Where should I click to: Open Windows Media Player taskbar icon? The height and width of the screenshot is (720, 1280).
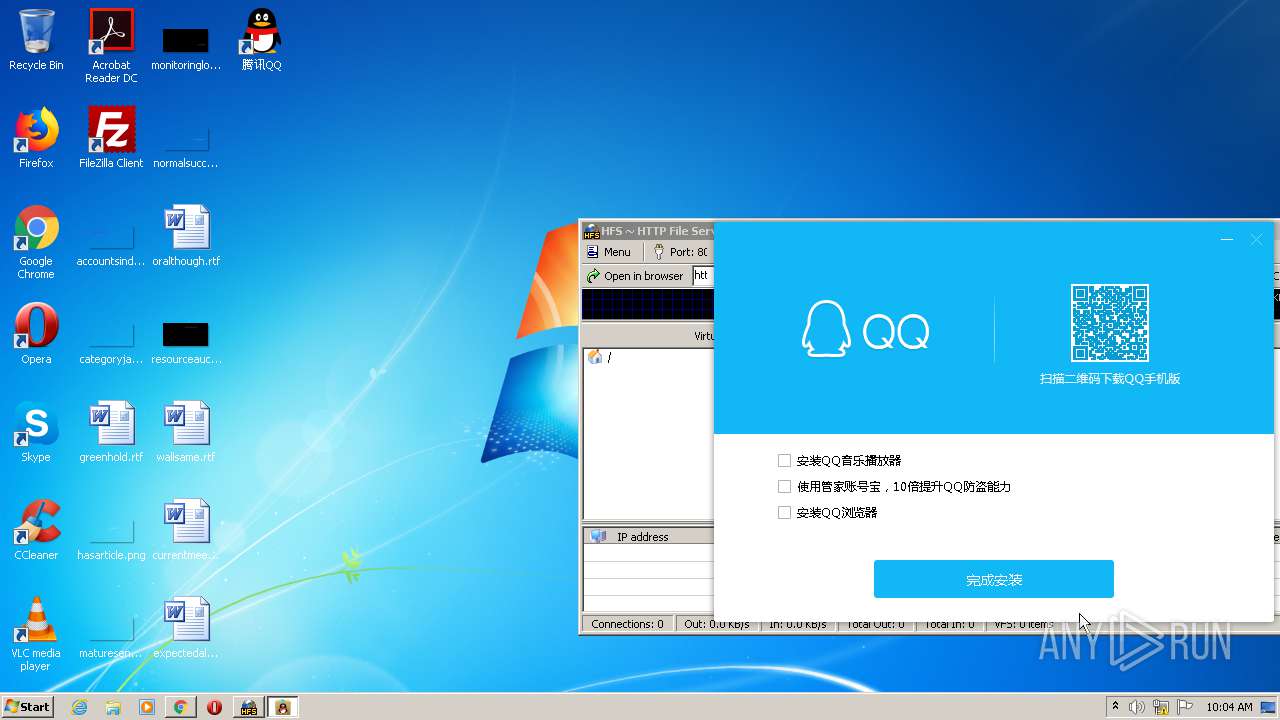click(147, 707)
